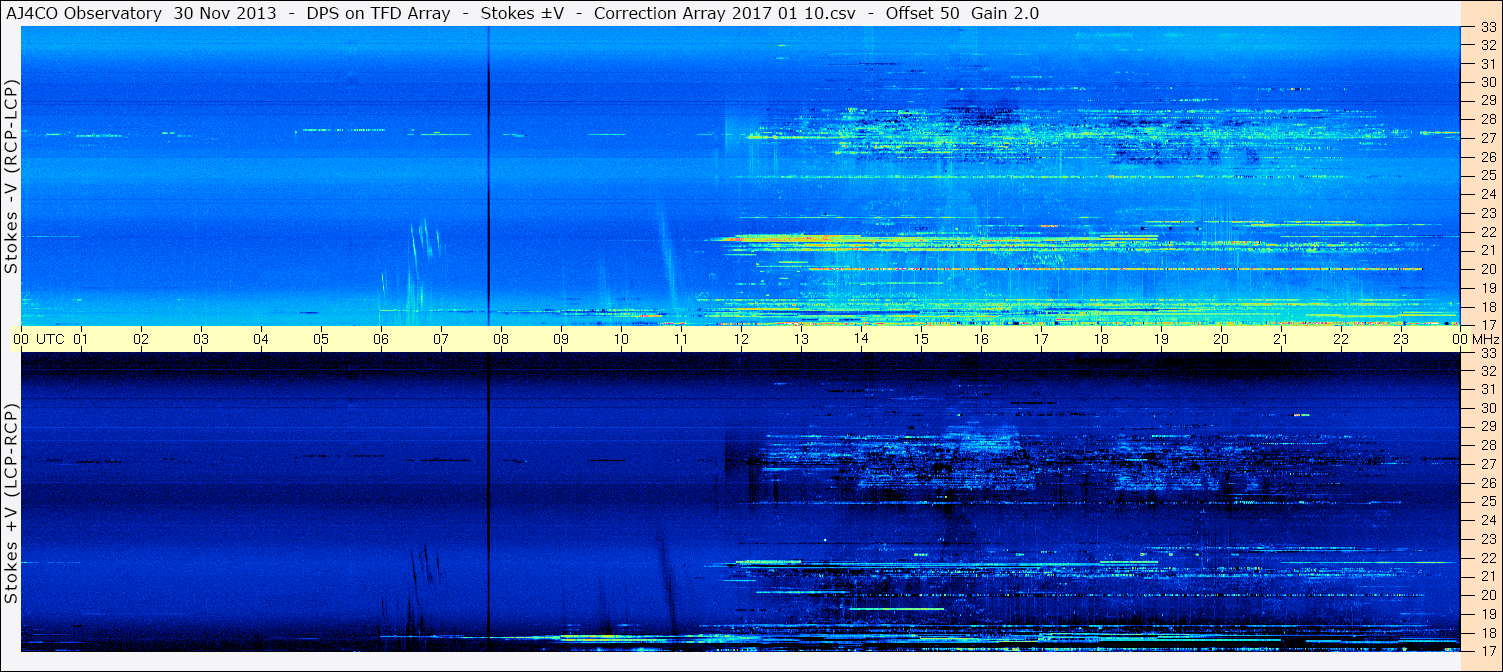Select hour '15' on the UTC time axis
The height and width of the screenshot is (672, 1503).
pyautogui.click(x=921, y=340)
